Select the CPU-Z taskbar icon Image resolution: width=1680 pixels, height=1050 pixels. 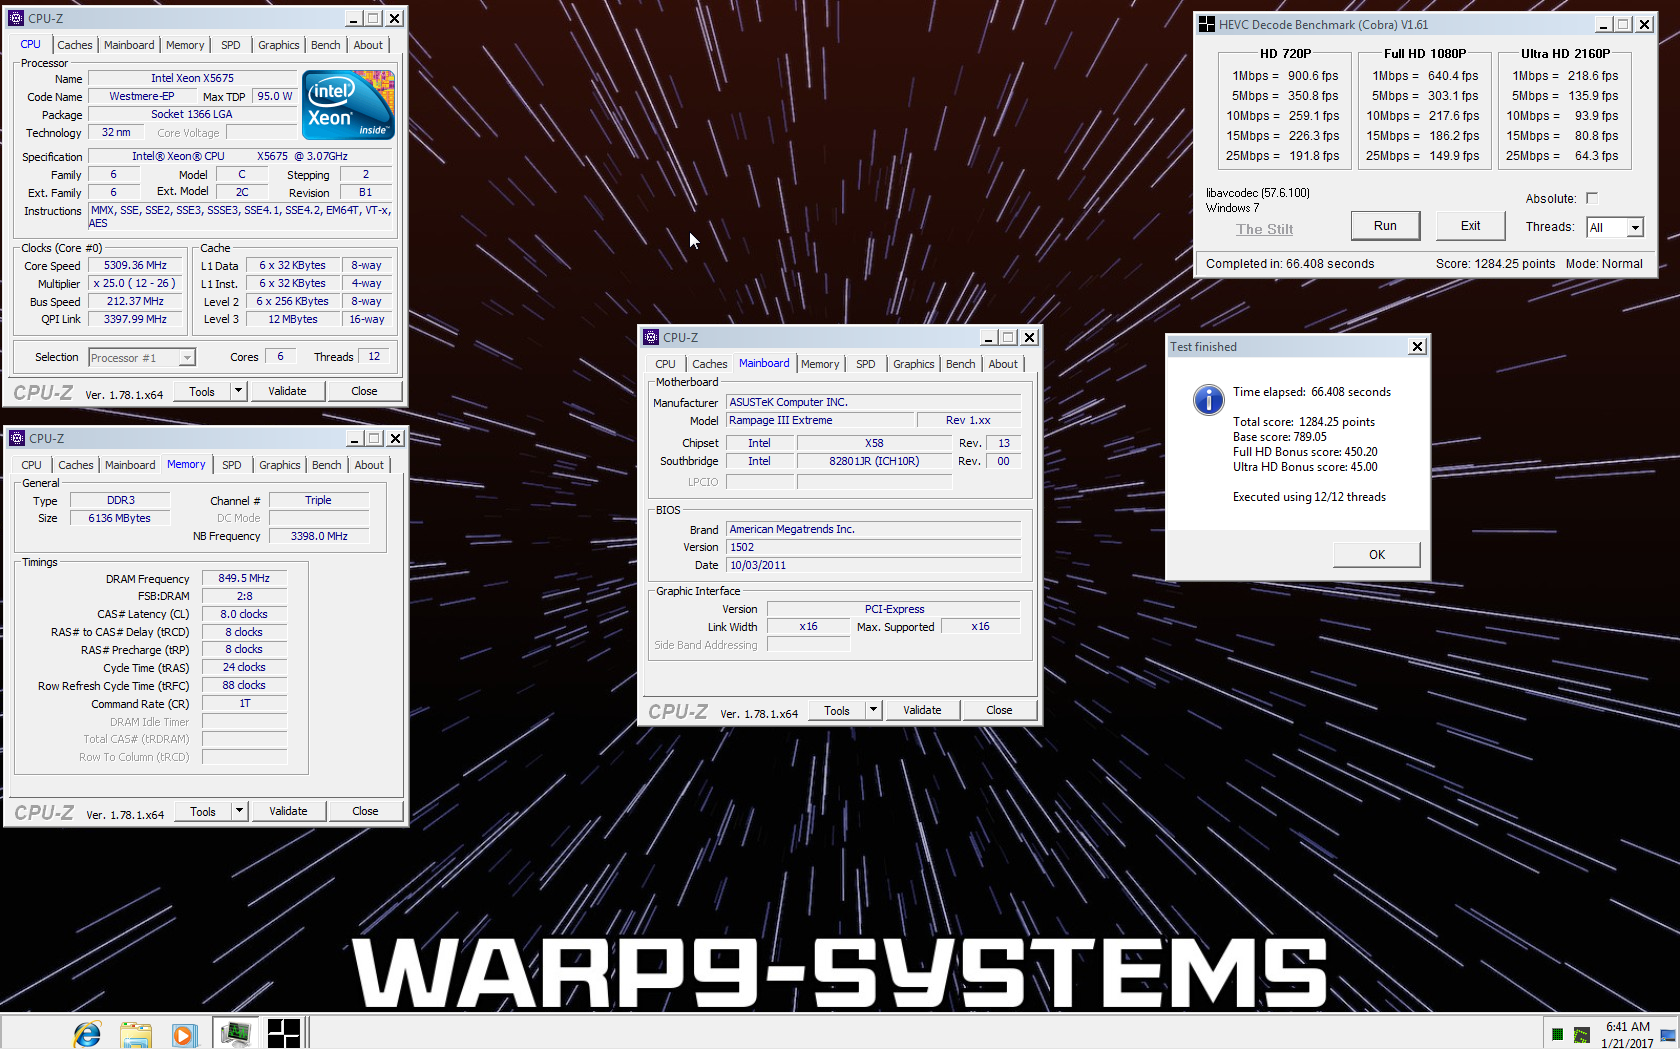click(x=235, y=1033)
